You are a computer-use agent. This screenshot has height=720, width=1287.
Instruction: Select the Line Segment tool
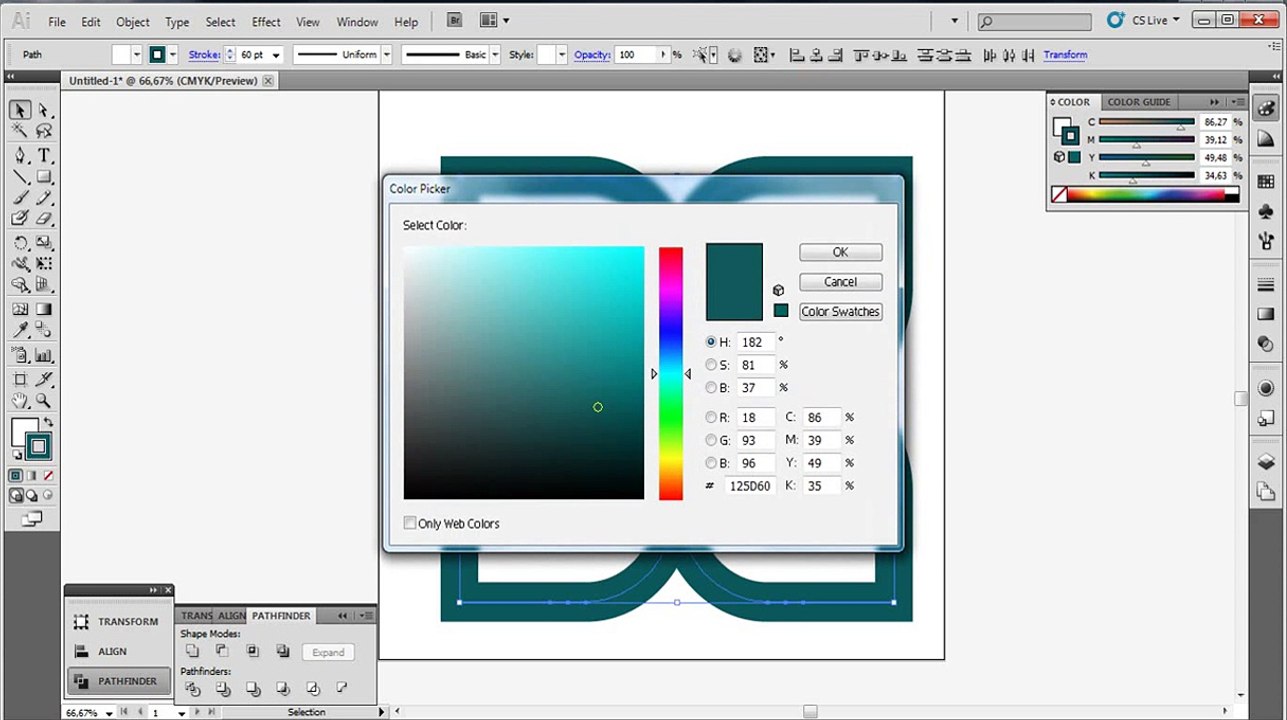click(x=20, y=177)
